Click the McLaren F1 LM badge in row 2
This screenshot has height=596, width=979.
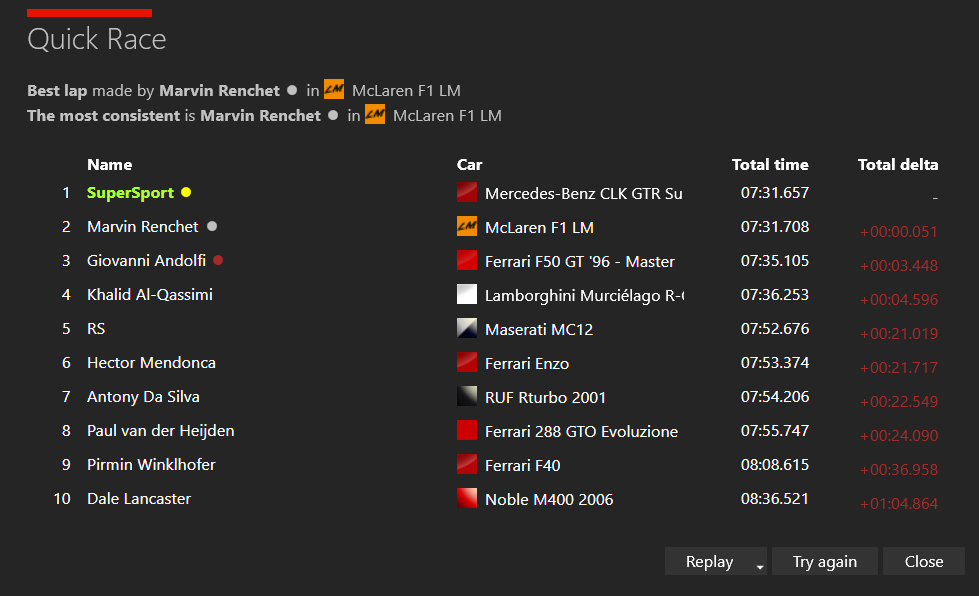click(466, 226)
